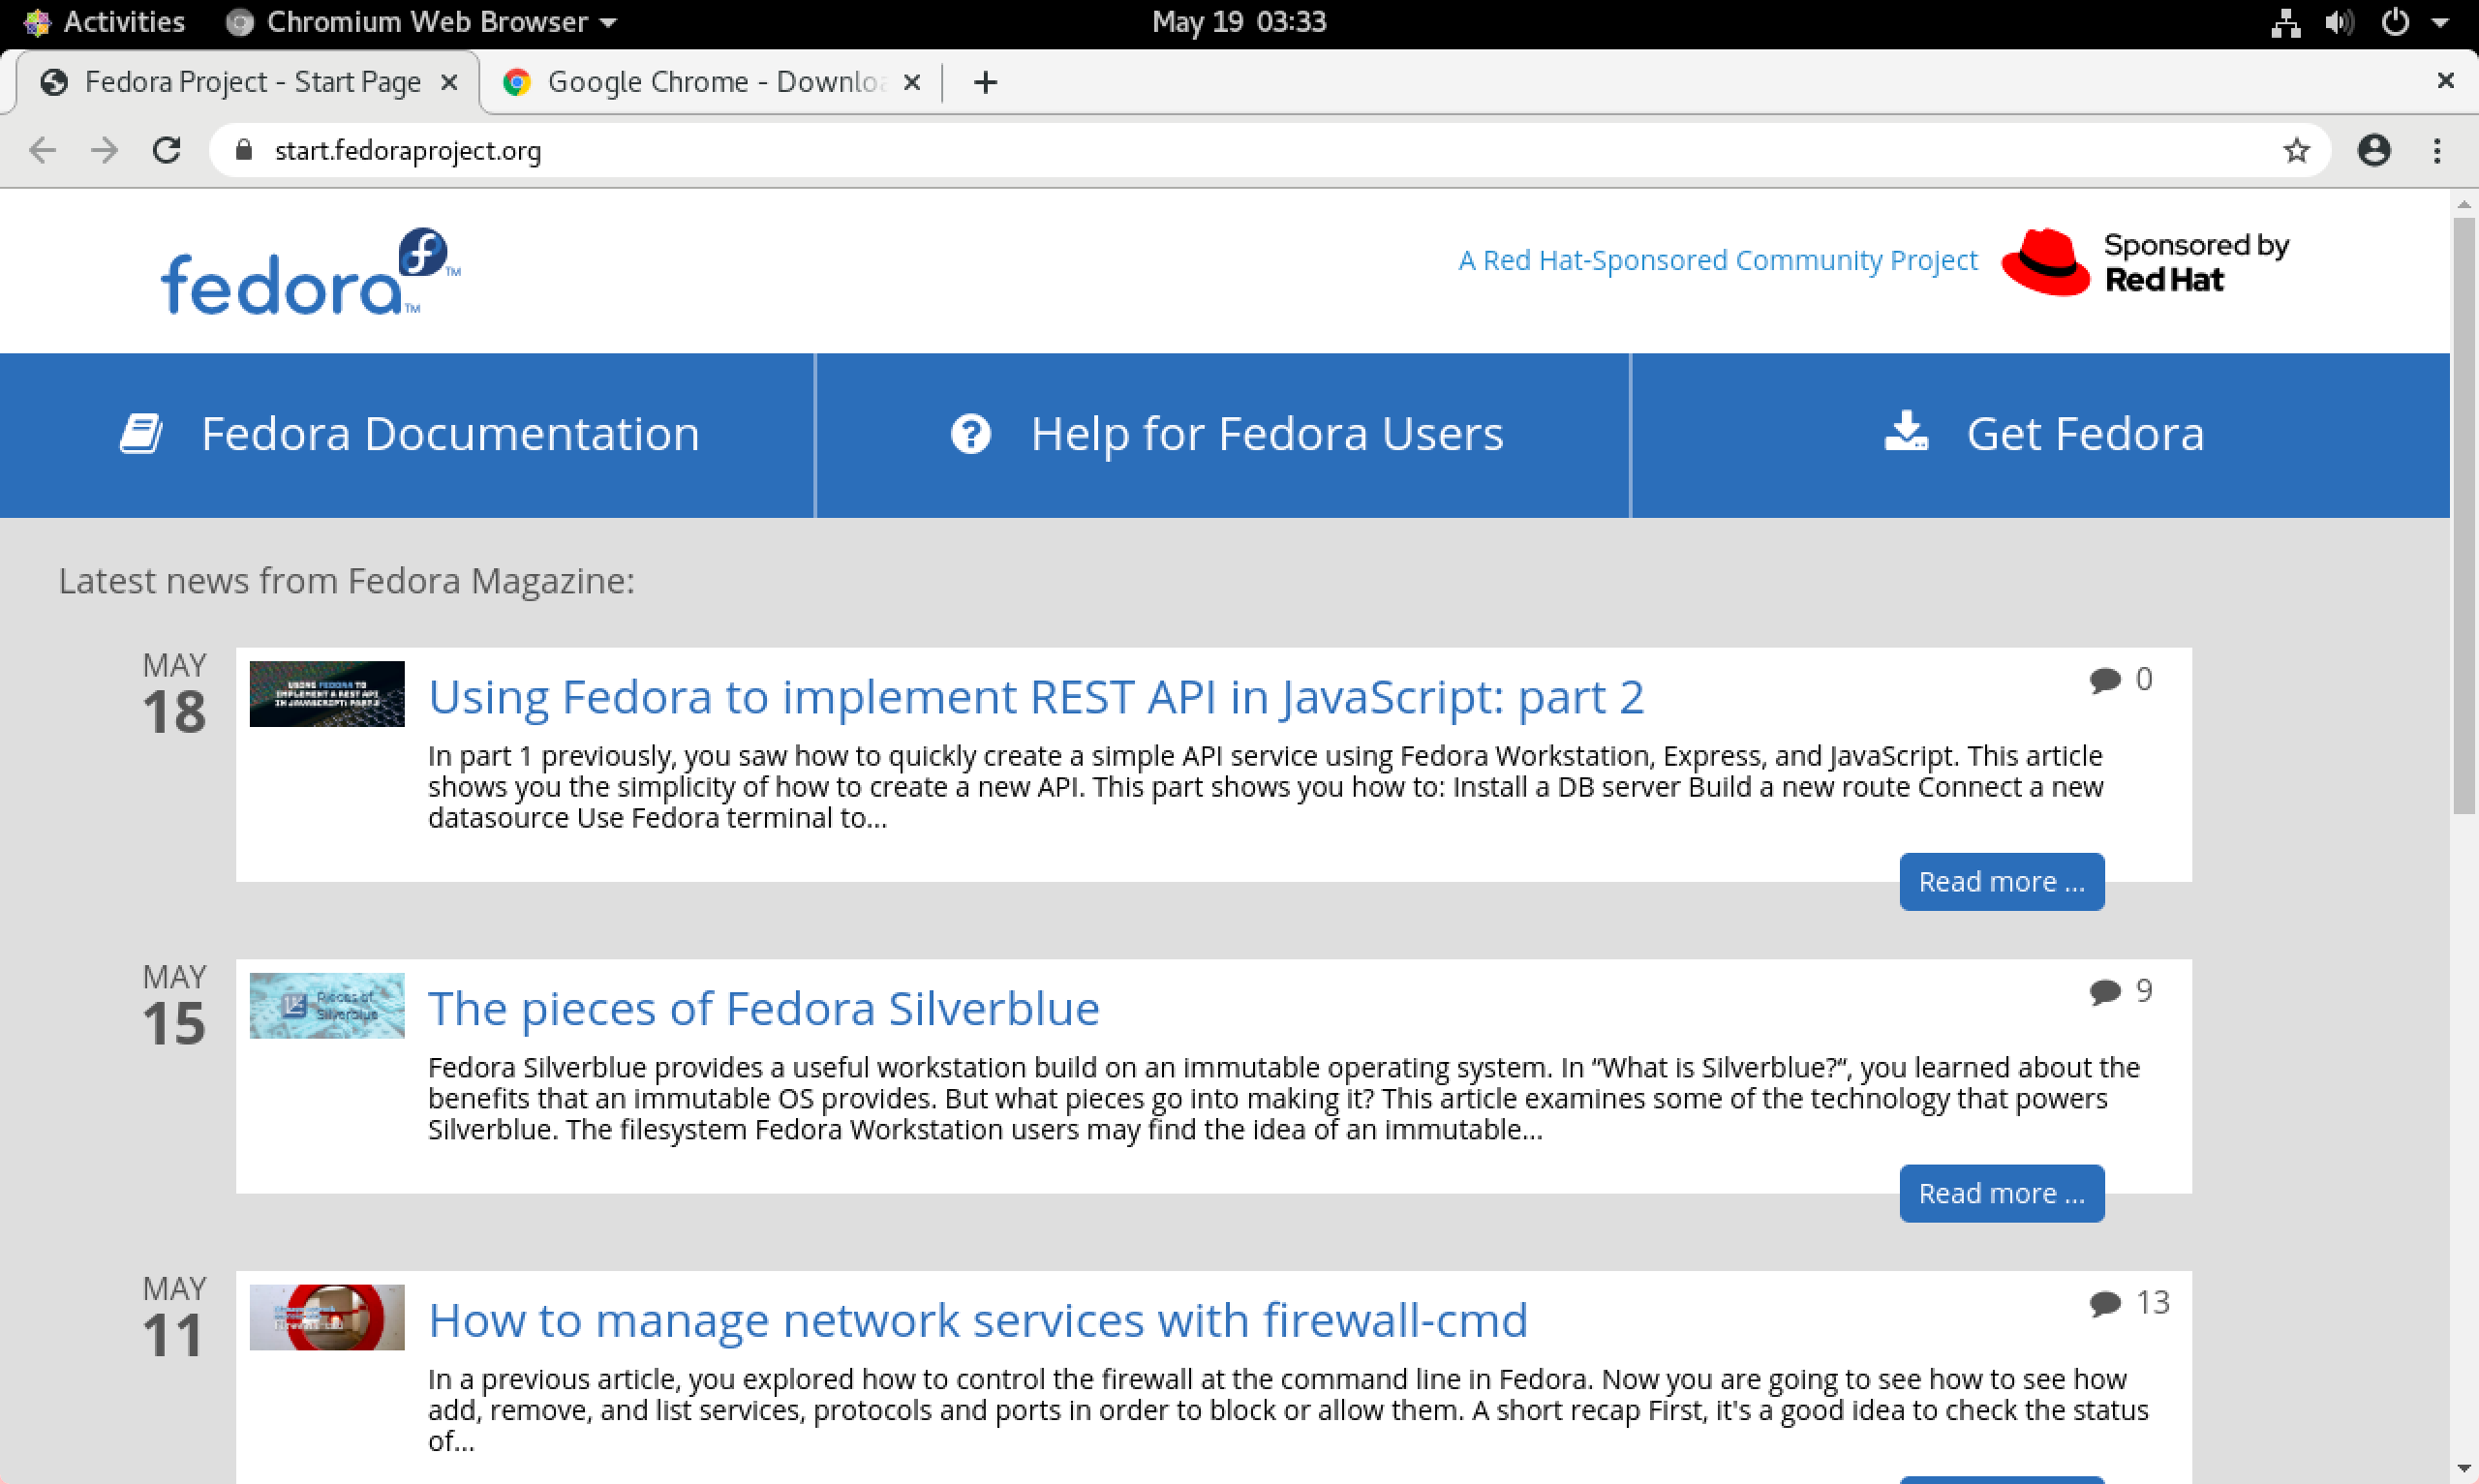Select the Fedora Project Start Page tab
Screen dimensions: 2479x1484
248,83
